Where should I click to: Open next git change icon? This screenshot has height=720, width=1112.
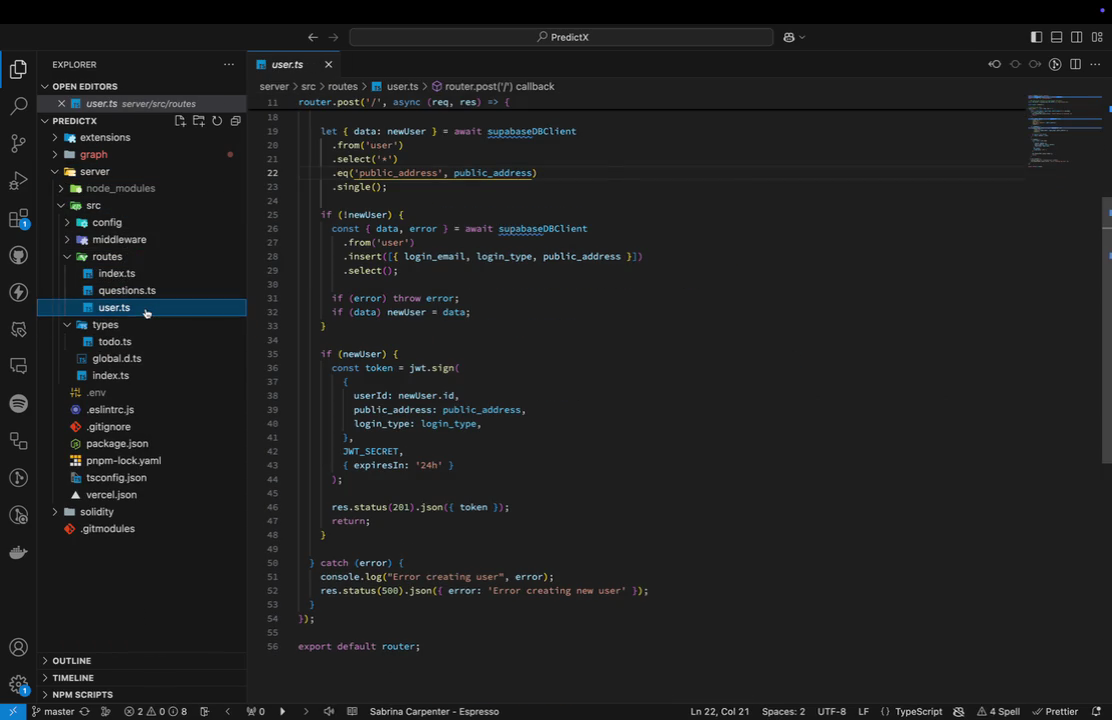[1035, 65]
